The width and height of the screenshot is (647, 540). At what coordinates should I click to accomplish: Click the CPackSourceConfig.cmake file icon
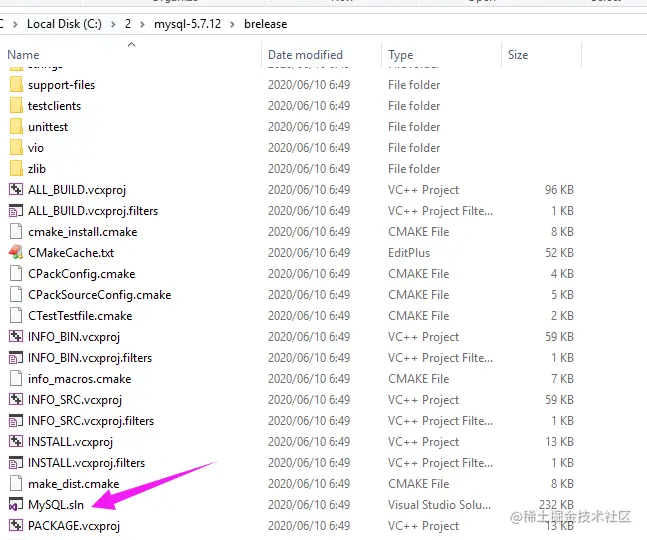coord(16,295)
